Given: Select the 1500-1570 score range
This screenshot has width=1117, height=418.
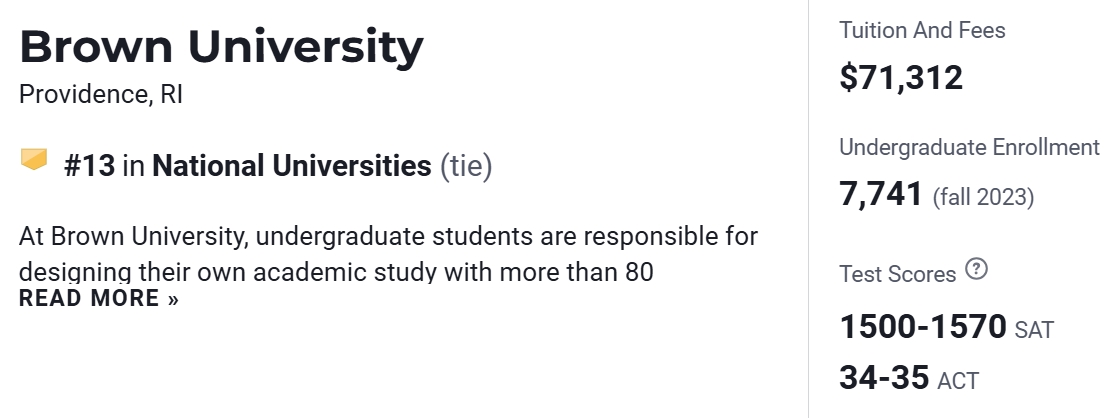Looking at the screenshot, I should point(922,327).
